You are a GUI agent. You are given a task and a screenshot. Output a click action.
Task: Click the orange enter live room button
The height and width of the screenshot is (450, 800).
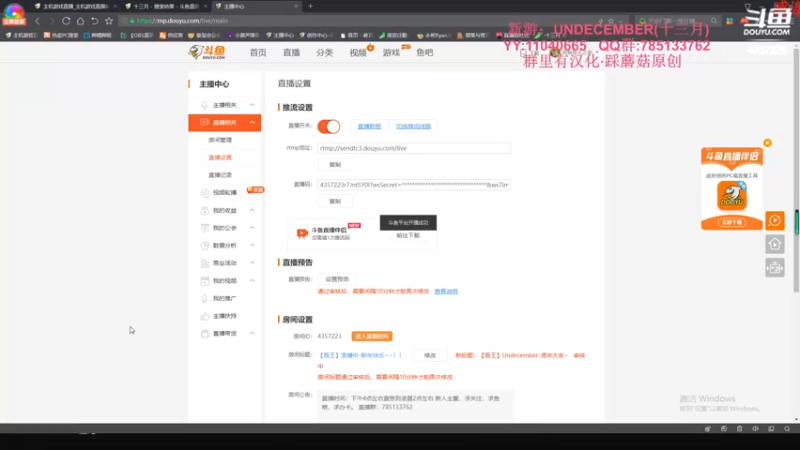[x=372, y=336]
